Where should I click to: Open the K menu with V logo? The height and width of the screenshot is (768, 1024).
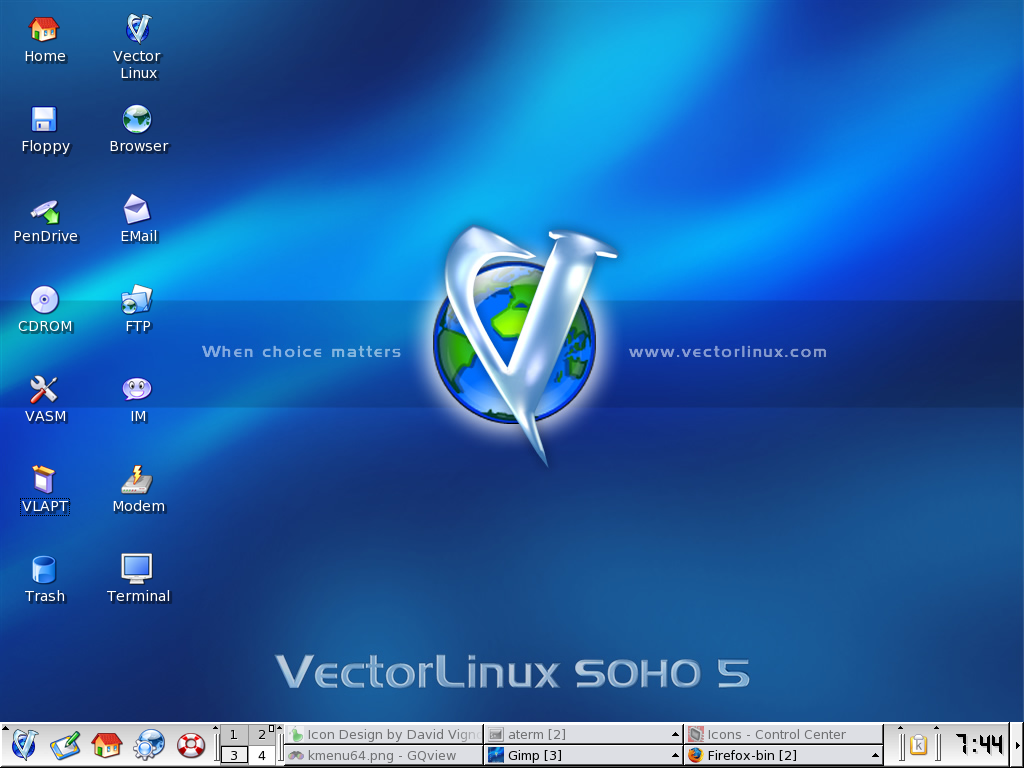(x=25, y=745)
